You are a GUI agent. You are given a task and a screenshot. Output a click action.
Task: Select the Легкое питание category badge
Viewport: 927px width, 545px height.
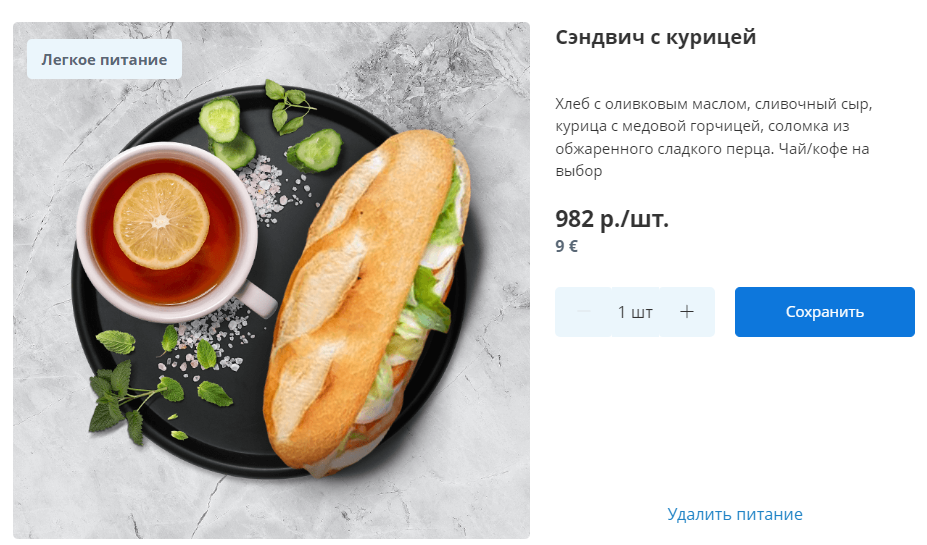pyautogui.click(x=104, y=60)
